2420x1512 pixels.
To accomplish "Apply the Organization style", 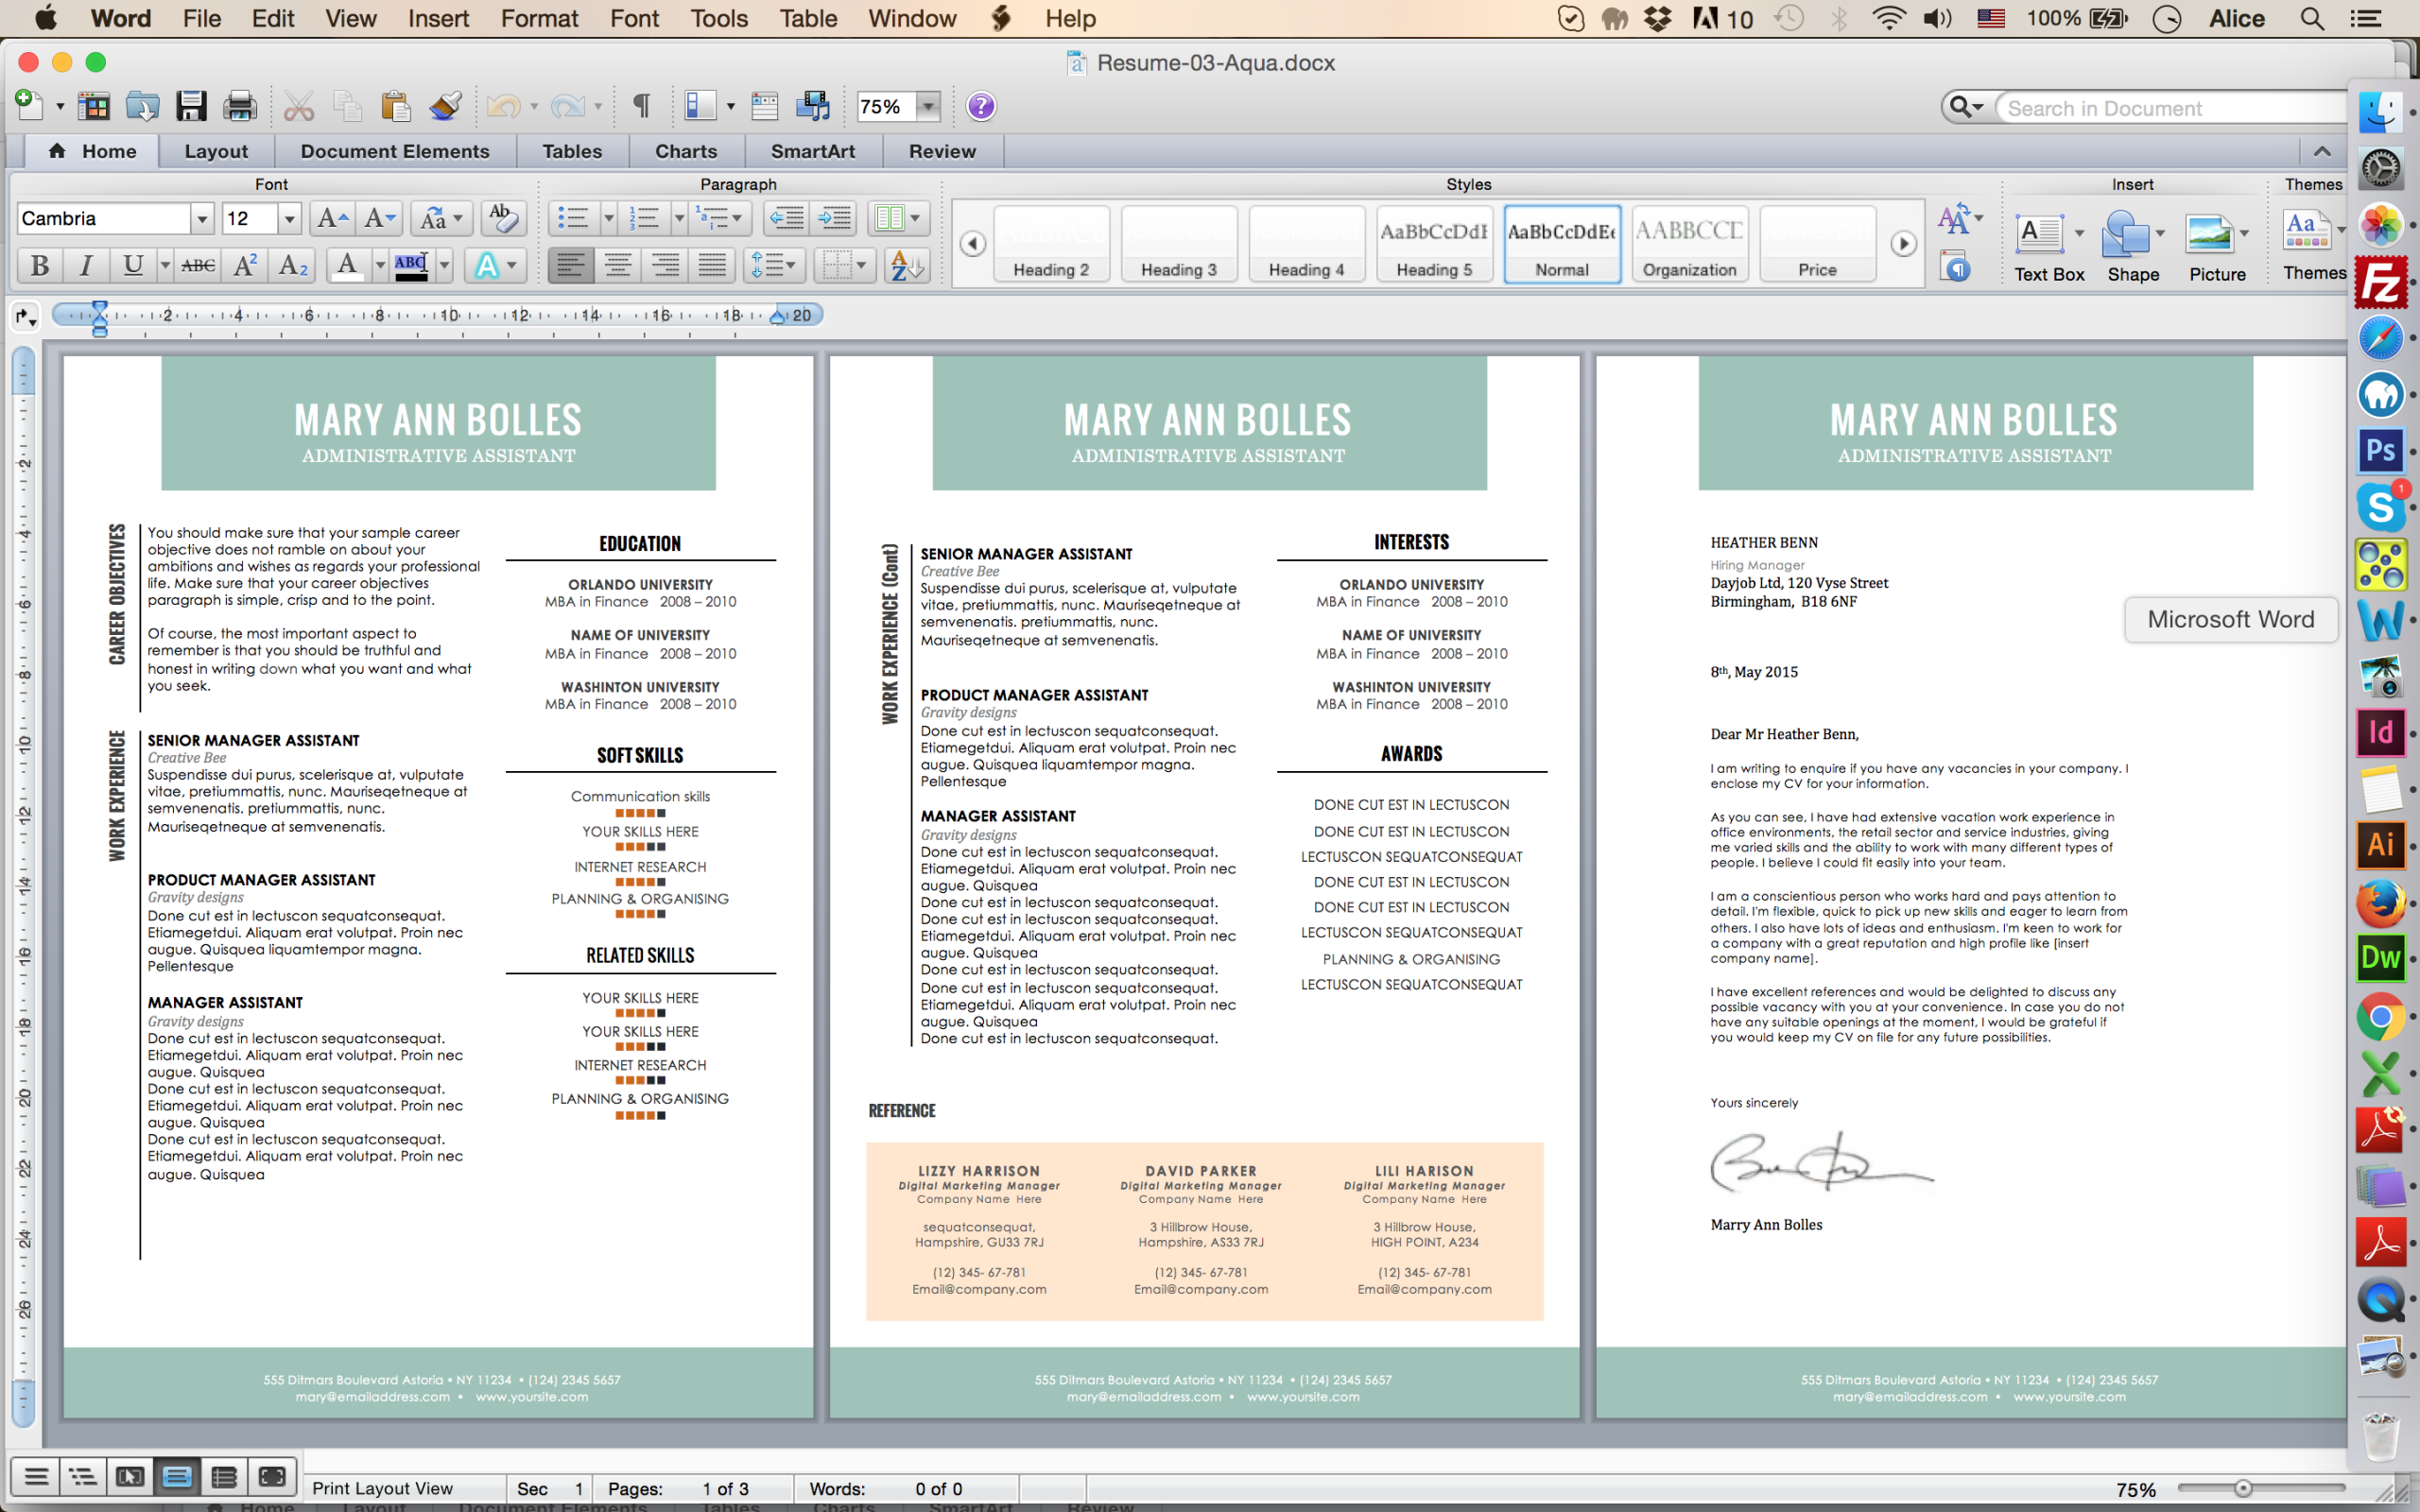I will pyautogui.click(x=1689, y=245).
